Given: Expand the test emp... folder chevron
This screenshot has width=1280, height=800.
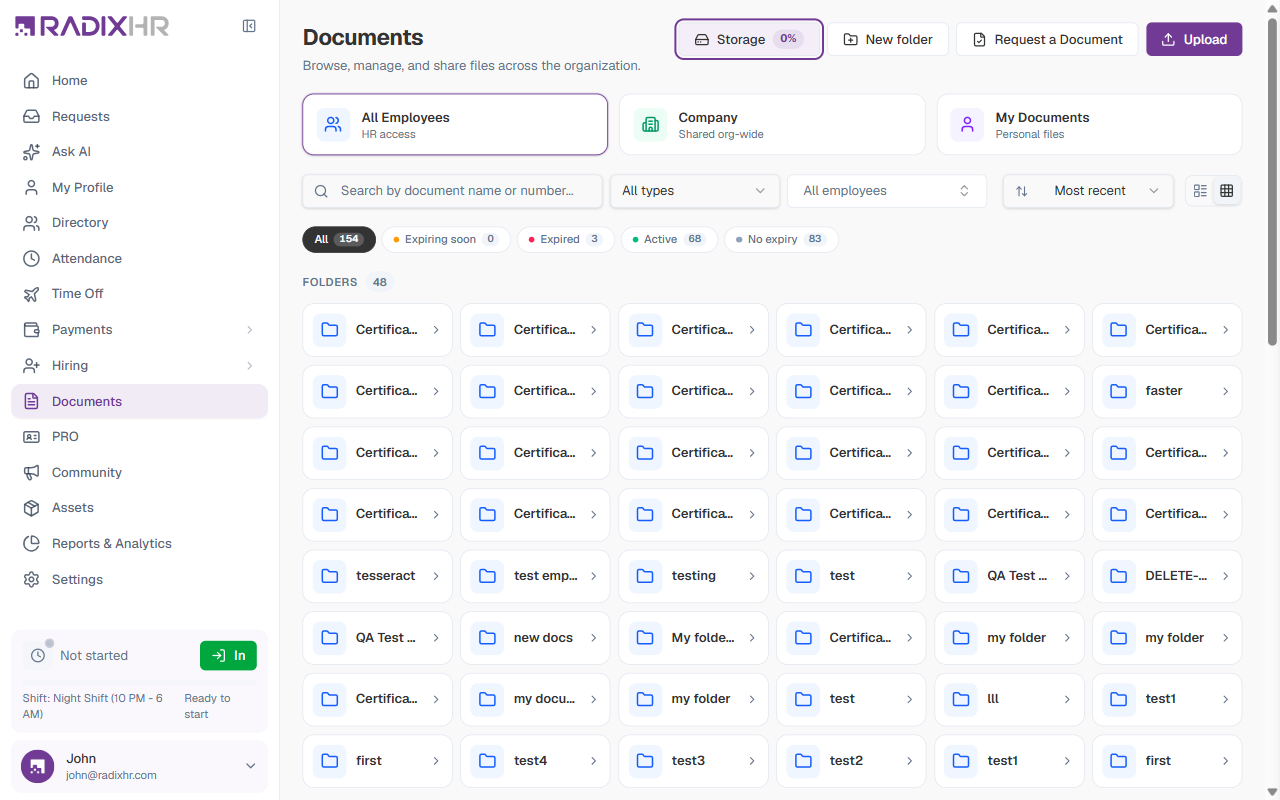Looking at the screenshot, I should point(594,576).
